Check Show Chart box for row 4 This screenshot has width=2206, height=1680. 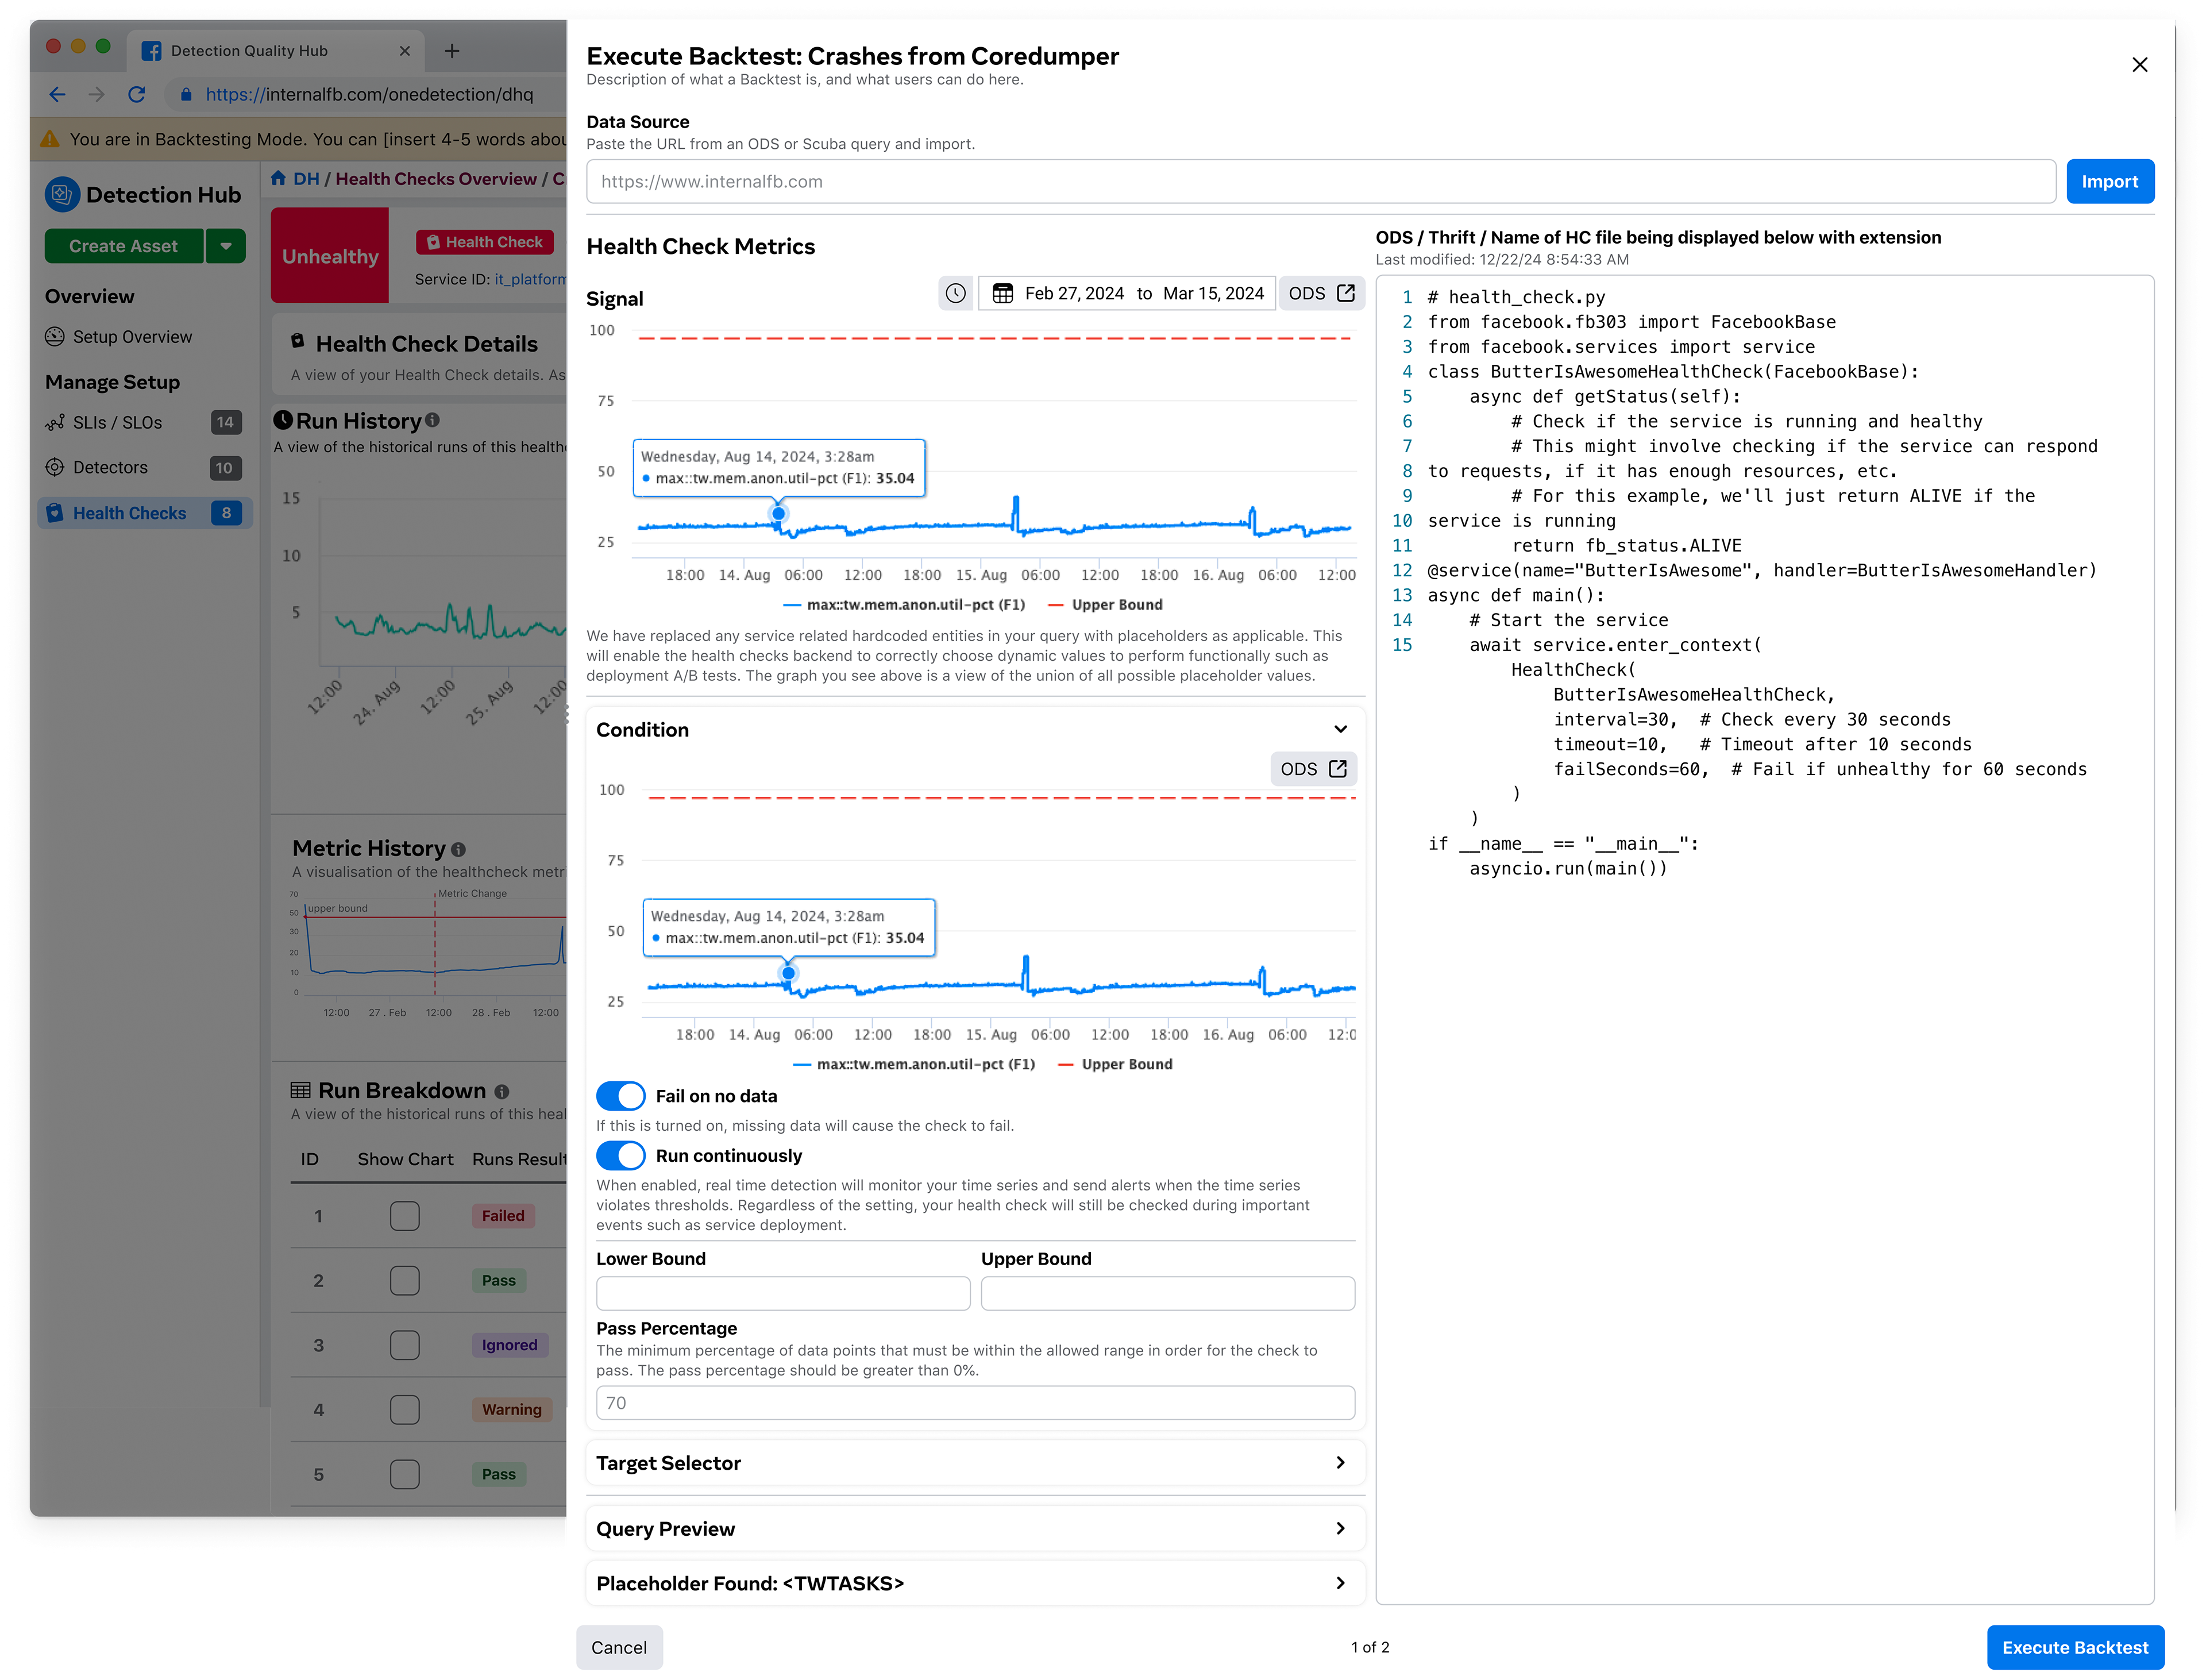404,1410
